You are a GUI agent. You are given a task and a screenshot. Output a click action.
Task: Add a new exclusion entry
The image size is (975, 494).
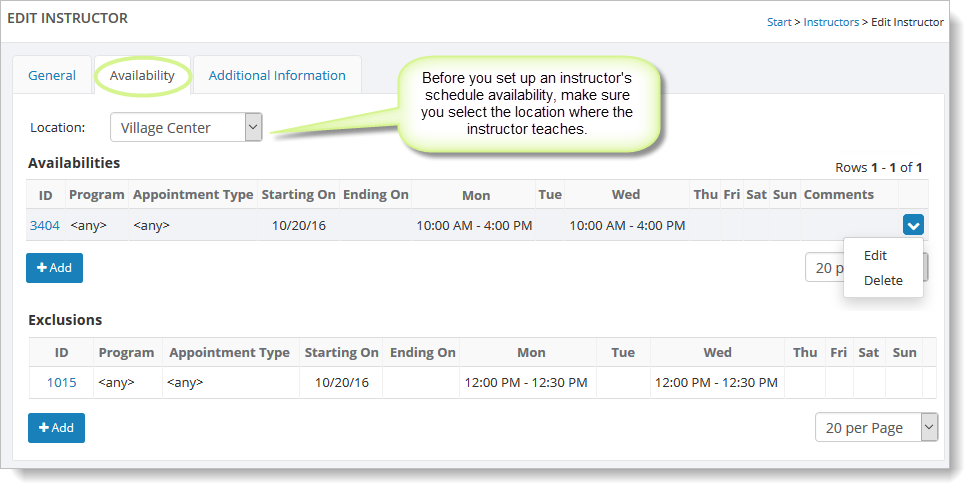click(x=56, y=428)
